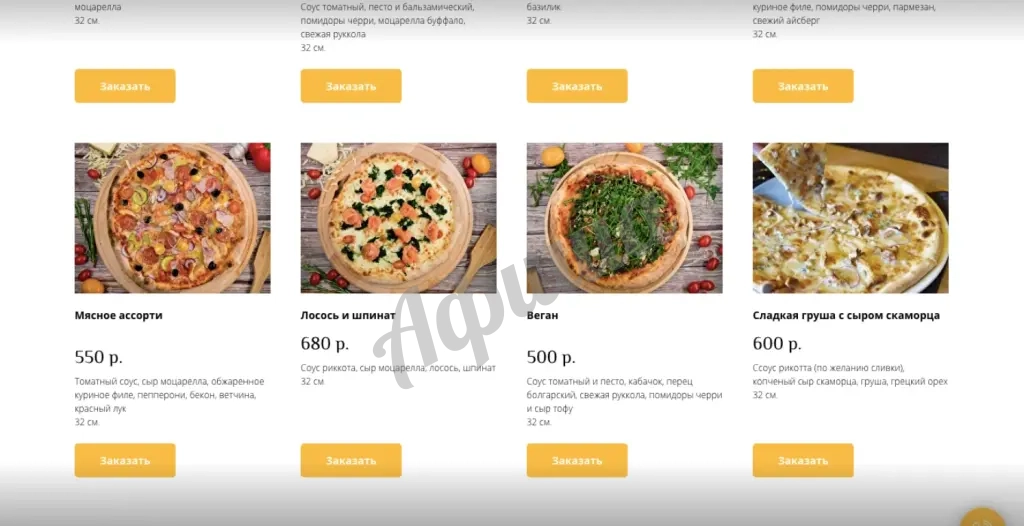Open the Сладкая груша pizza picture
This screenshot has height=526, width=1024.
(x=850, y=218)
